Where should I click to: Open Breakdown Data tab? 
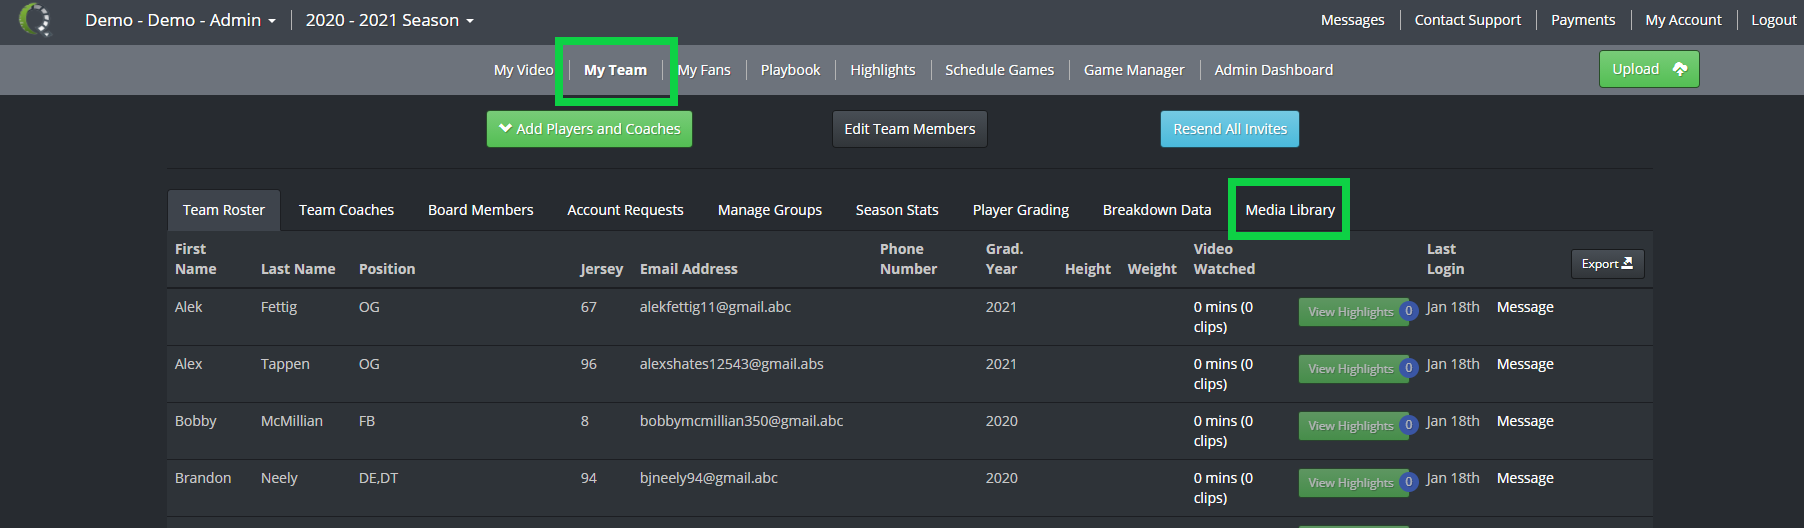[1156, 210]
